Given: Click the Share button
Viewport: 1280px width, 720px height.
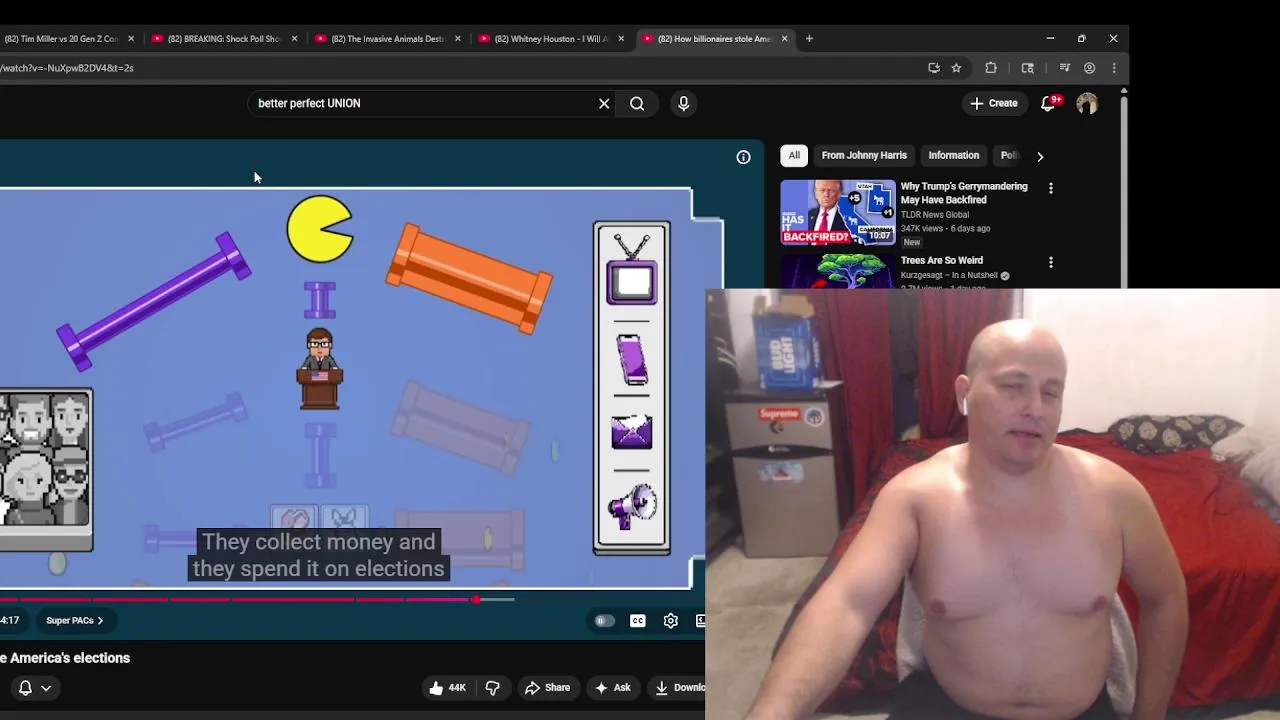Looking at the screenshot, I should click(547, 688).
